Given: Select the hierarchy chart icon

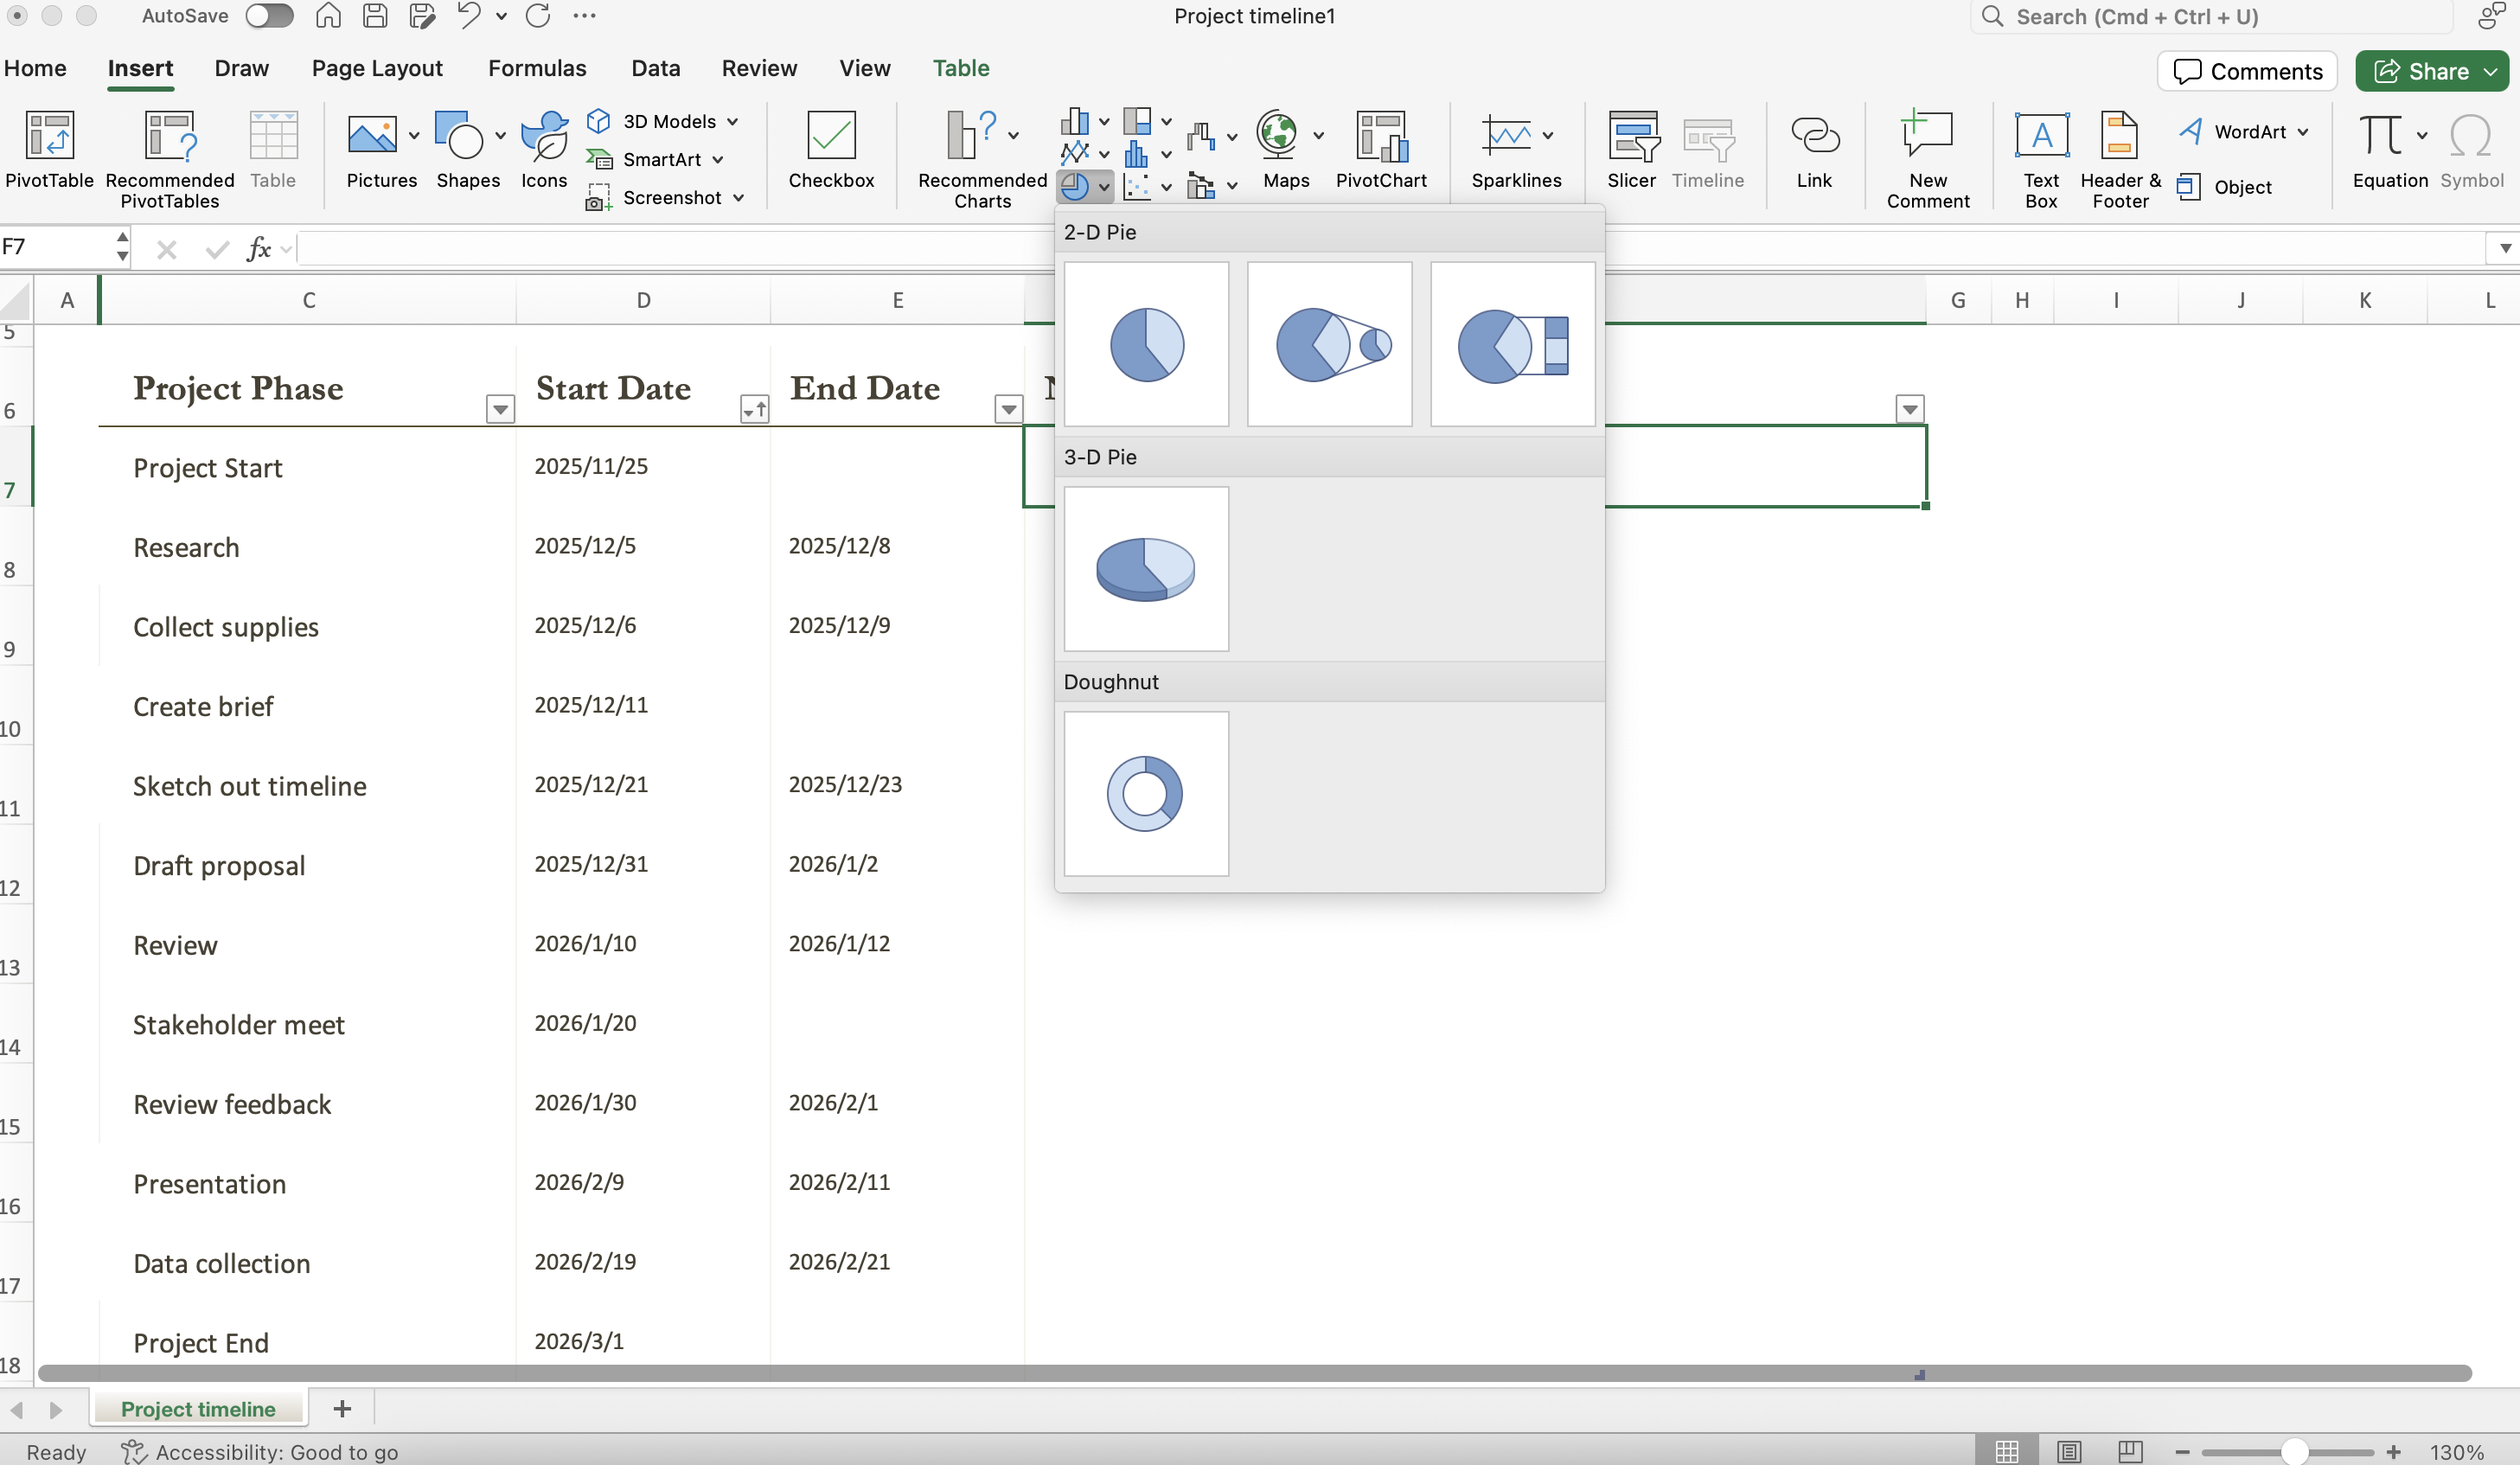Looking at the screenshot, I should (x=1137, y=121).
